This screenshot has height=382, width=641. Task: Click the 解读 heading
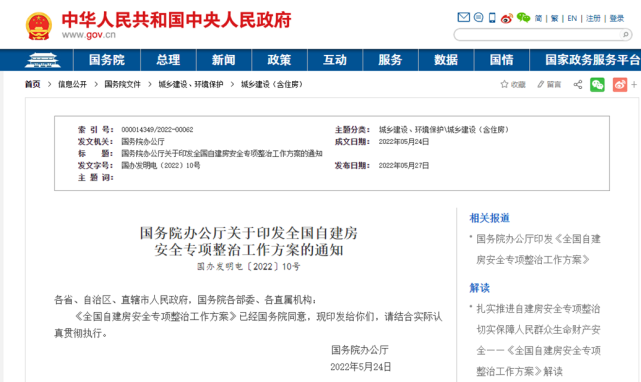[479, 288]
